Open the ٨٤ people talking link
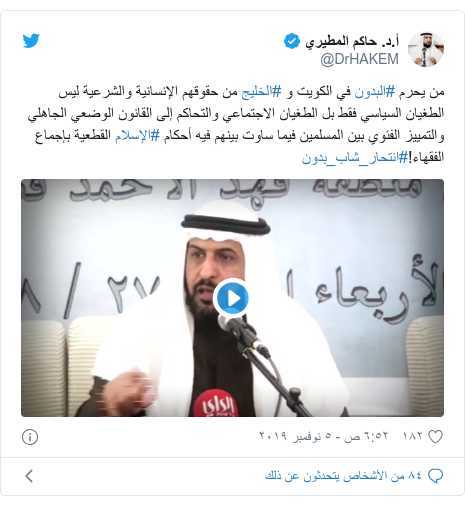Screen dimensions: 465x505 click(x=343, y=476)
